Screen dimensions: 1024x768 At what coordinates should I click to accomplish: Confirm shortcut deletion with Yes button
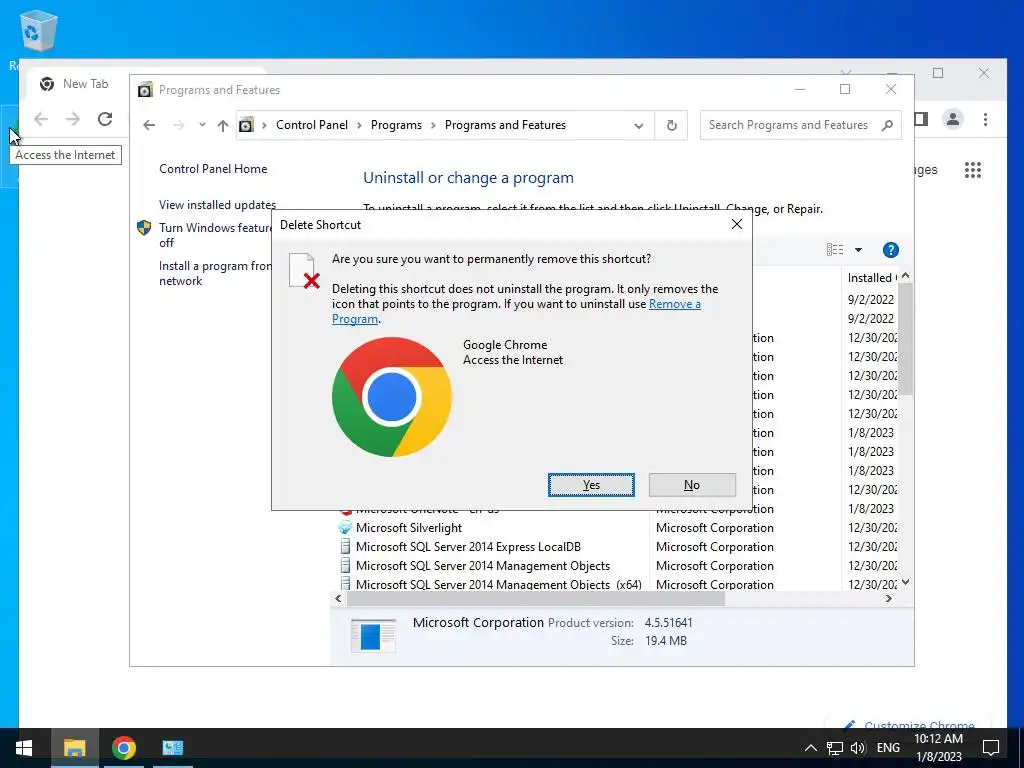pyautogui.click(x=591, y=485)
